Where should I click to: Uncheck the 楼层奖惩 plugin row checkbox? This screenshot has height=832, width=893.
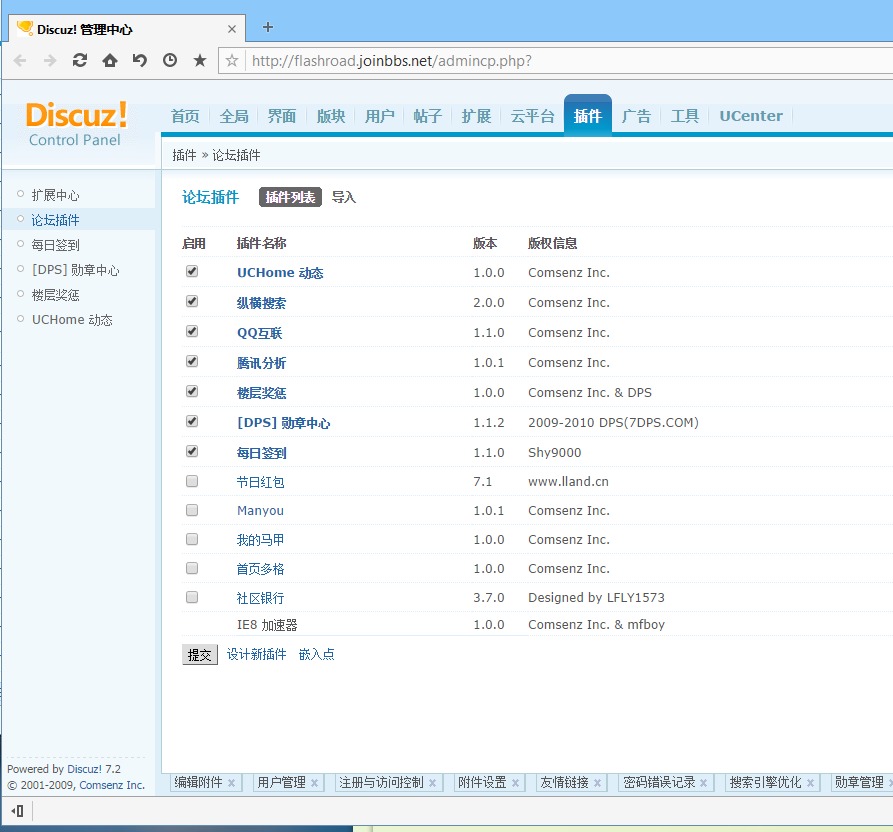tap(192, 391)
